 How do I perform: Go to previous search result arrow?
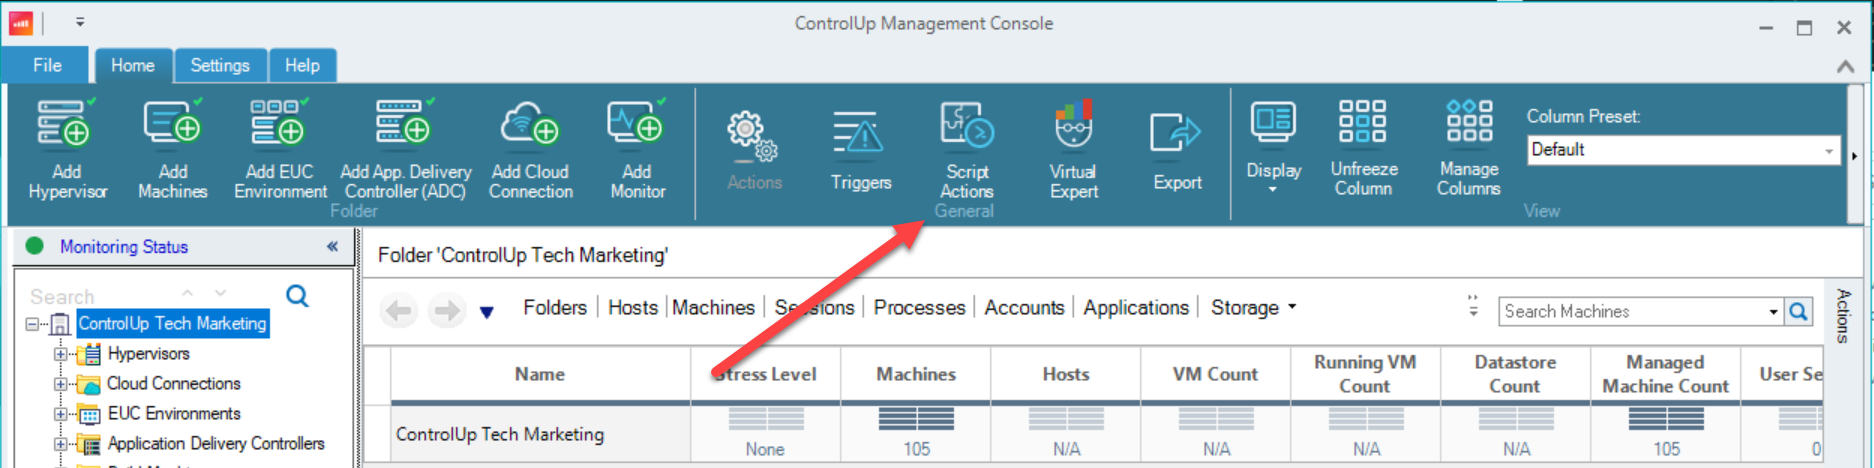pos(187,293)
